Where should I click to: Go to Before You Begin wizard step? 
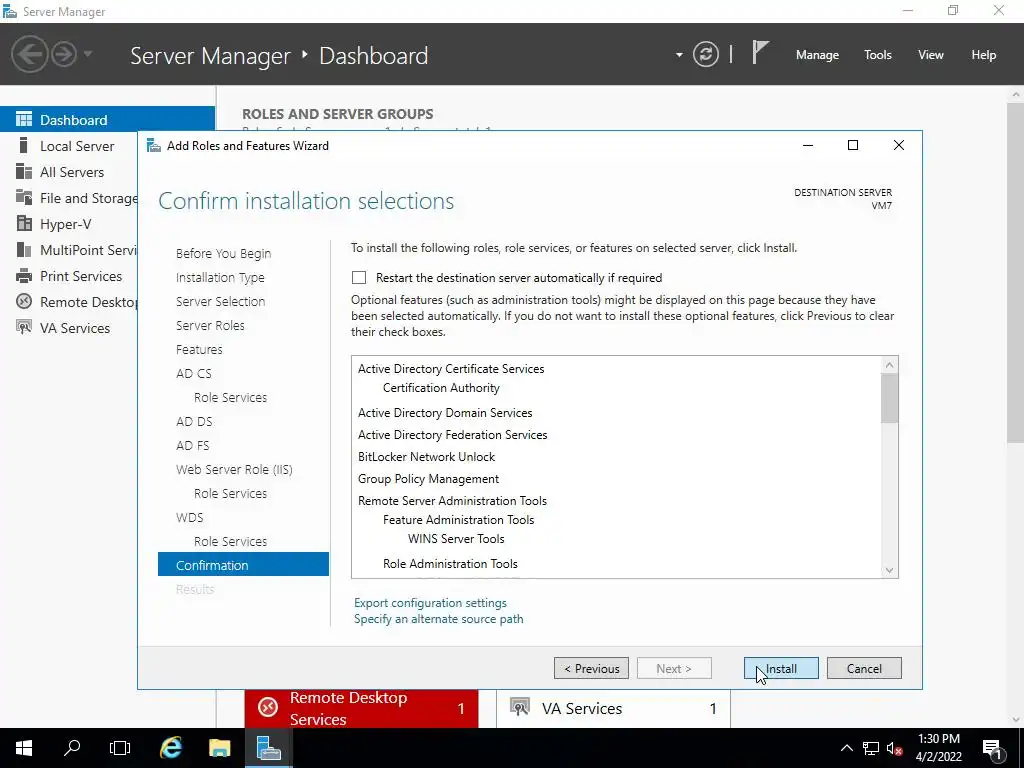pyautogui.click(x=223, y=253)
